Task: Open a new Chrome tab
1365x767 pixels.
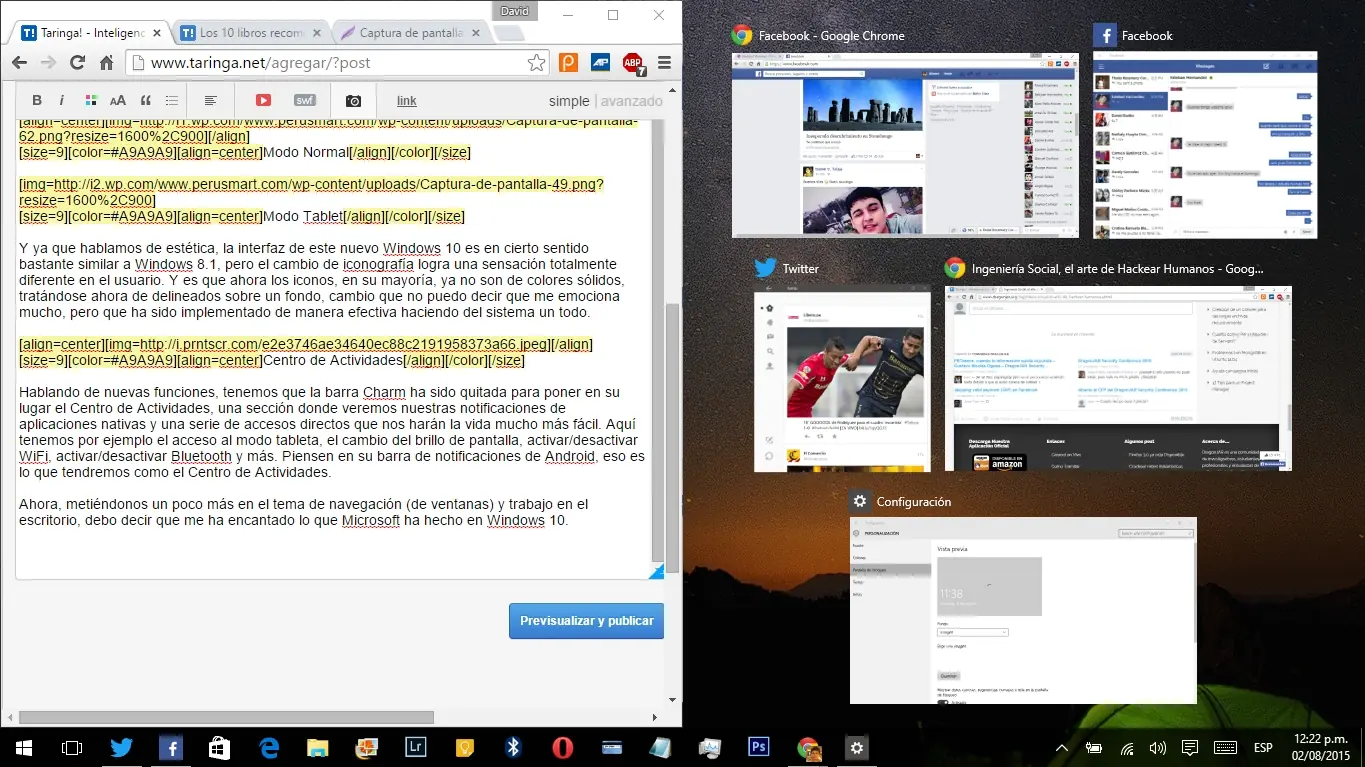Action: tap(508, 33)
